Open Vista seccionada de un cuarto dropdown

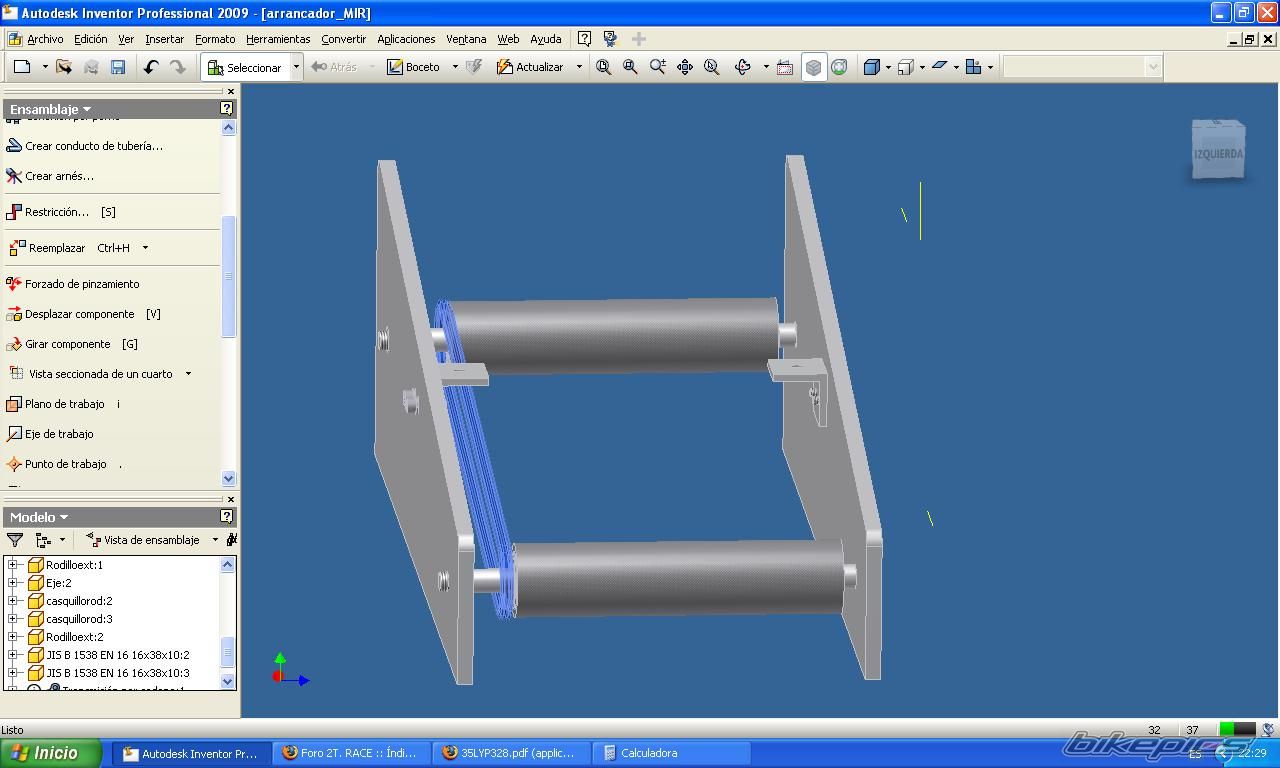(x=188, y=374)
